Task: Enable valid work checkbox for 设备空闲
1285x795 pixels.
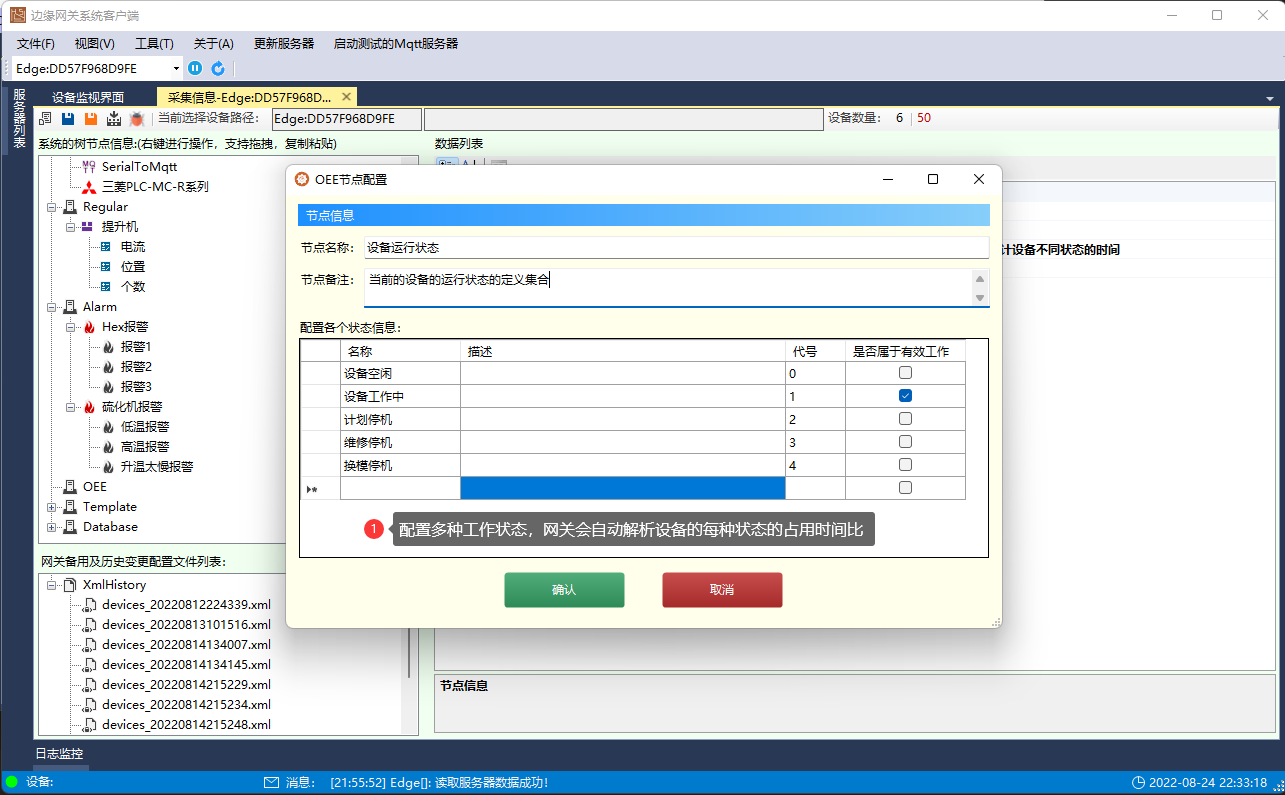Action: pyautogui.click(x=905, y=373)
